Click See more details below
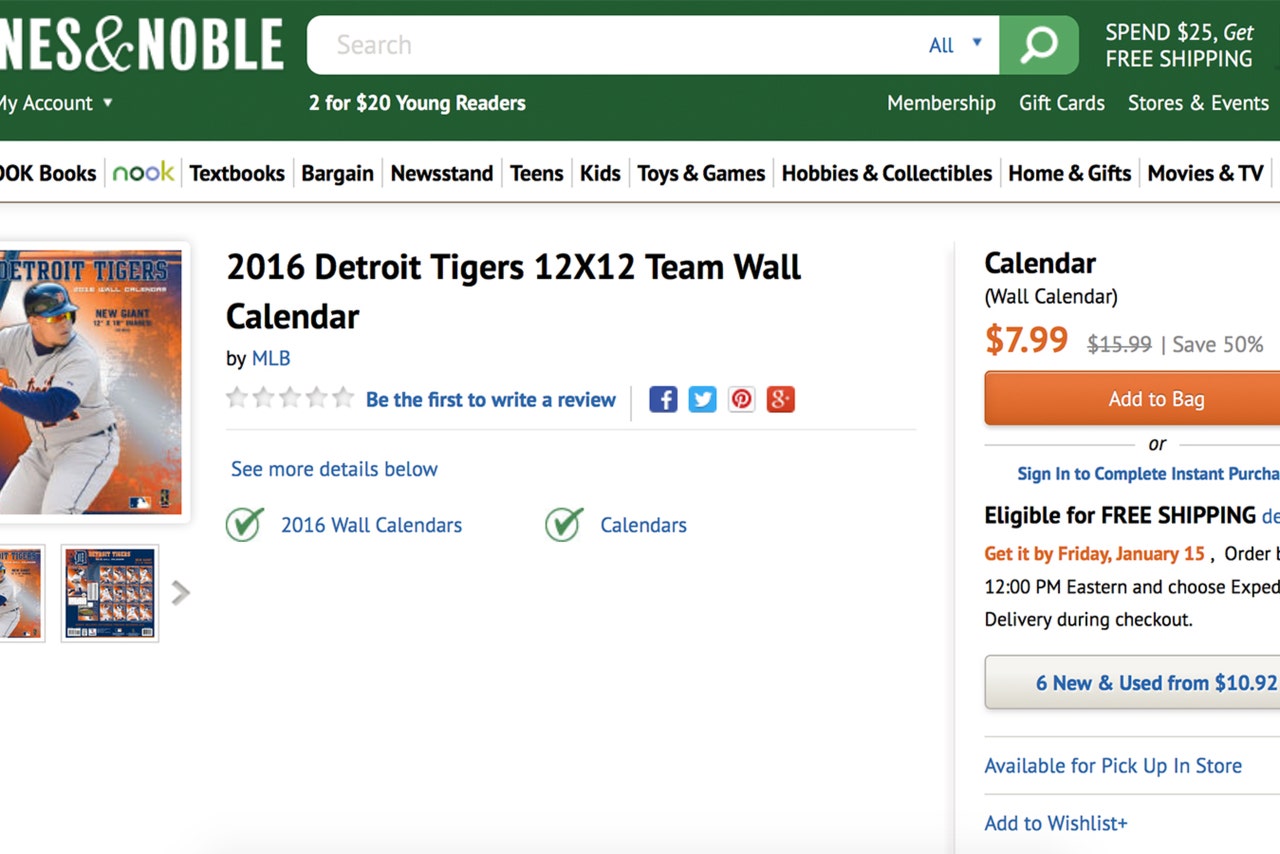 click(334, 469)
